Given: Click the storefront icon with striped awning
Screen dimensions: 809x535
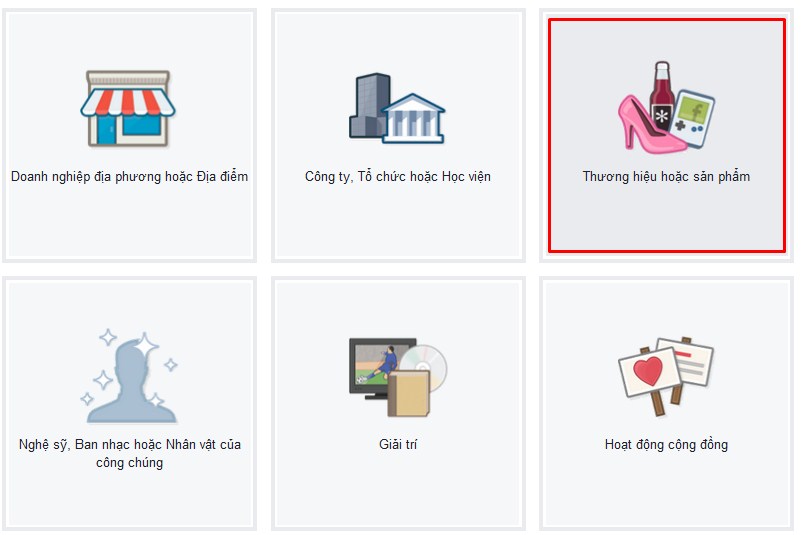Looking at the screenshot, I should point(128,109).
